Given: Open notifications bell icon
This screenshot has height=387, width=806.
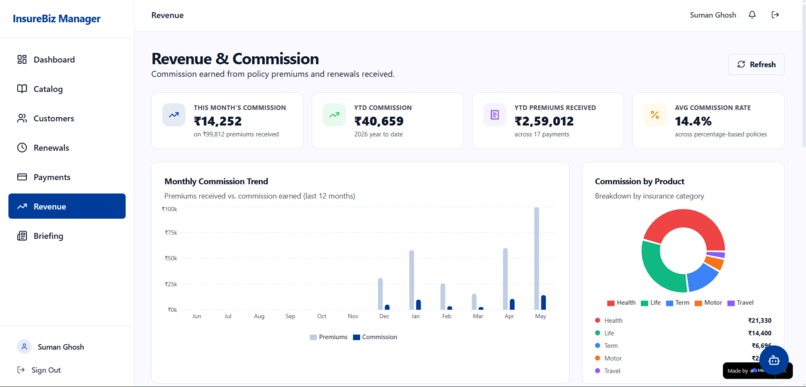Looking at the screenshot, I should [x=752, y=15].
